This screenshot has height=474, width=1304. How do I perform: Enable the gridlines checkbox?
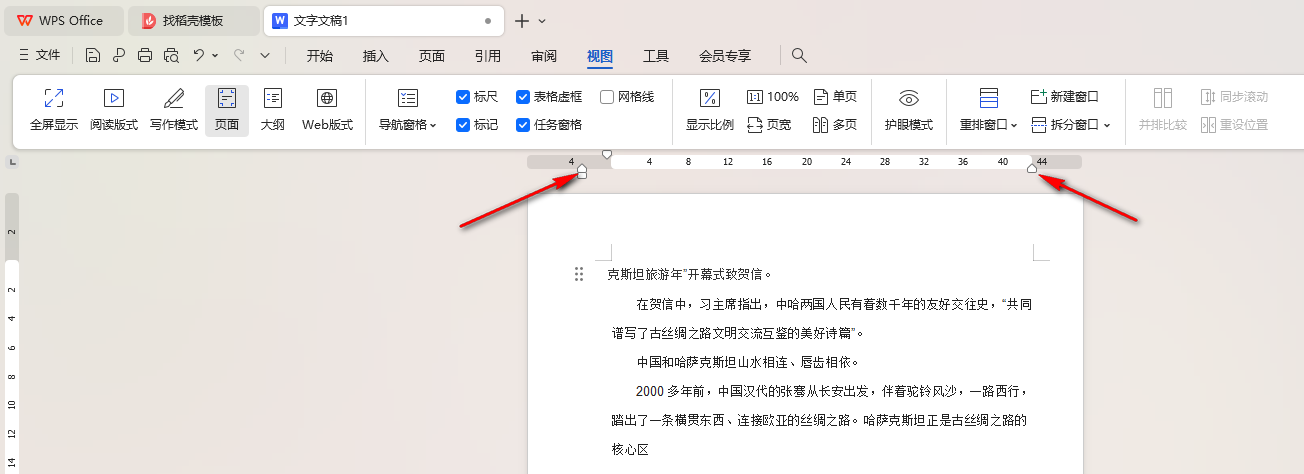[607, 97]
